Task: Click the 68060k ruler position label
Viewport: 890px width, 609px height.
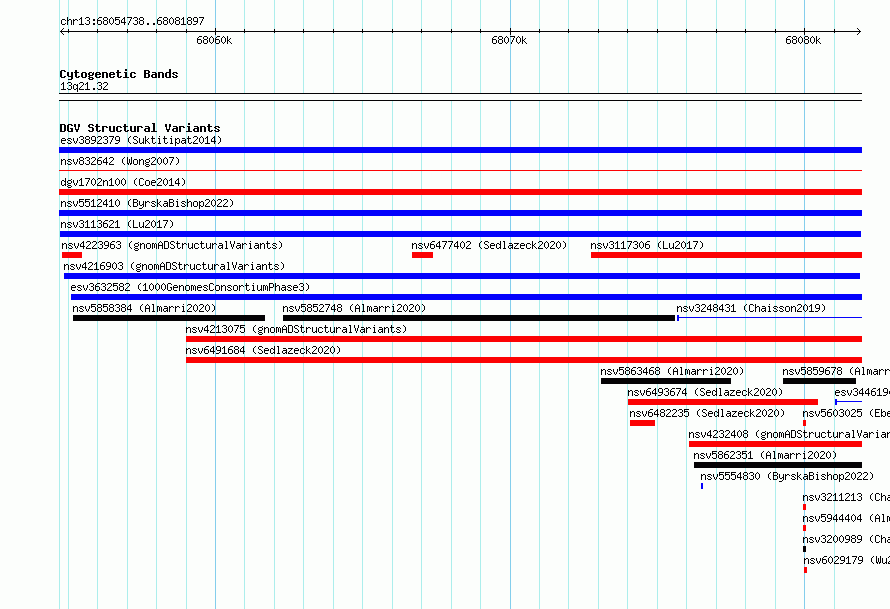Action: point(214,40)
